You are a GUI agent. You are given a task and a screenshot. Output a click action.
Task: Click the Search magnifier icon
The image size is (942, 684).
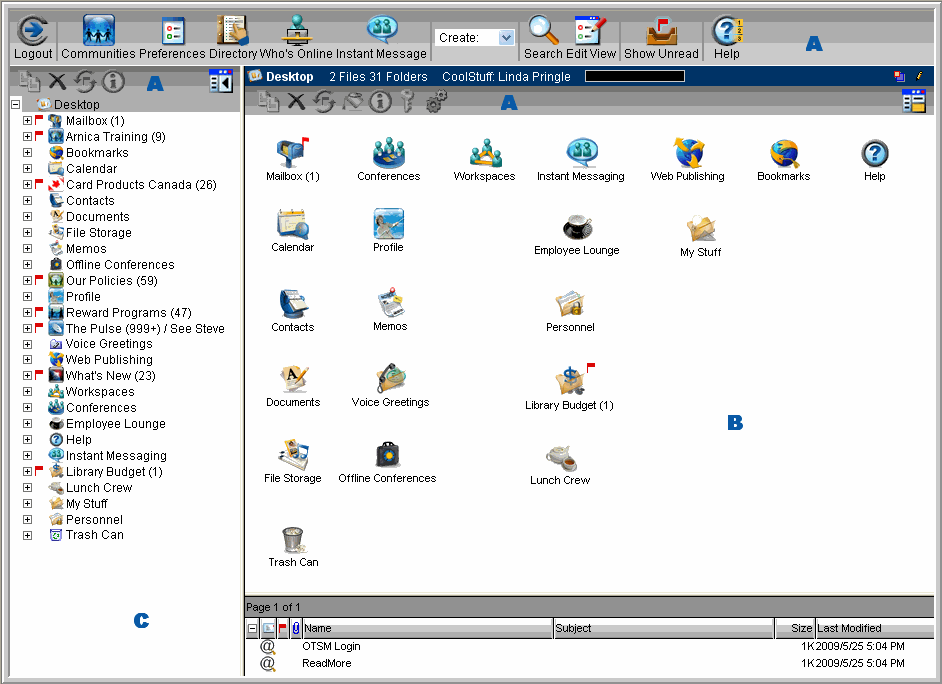point(543,32)
